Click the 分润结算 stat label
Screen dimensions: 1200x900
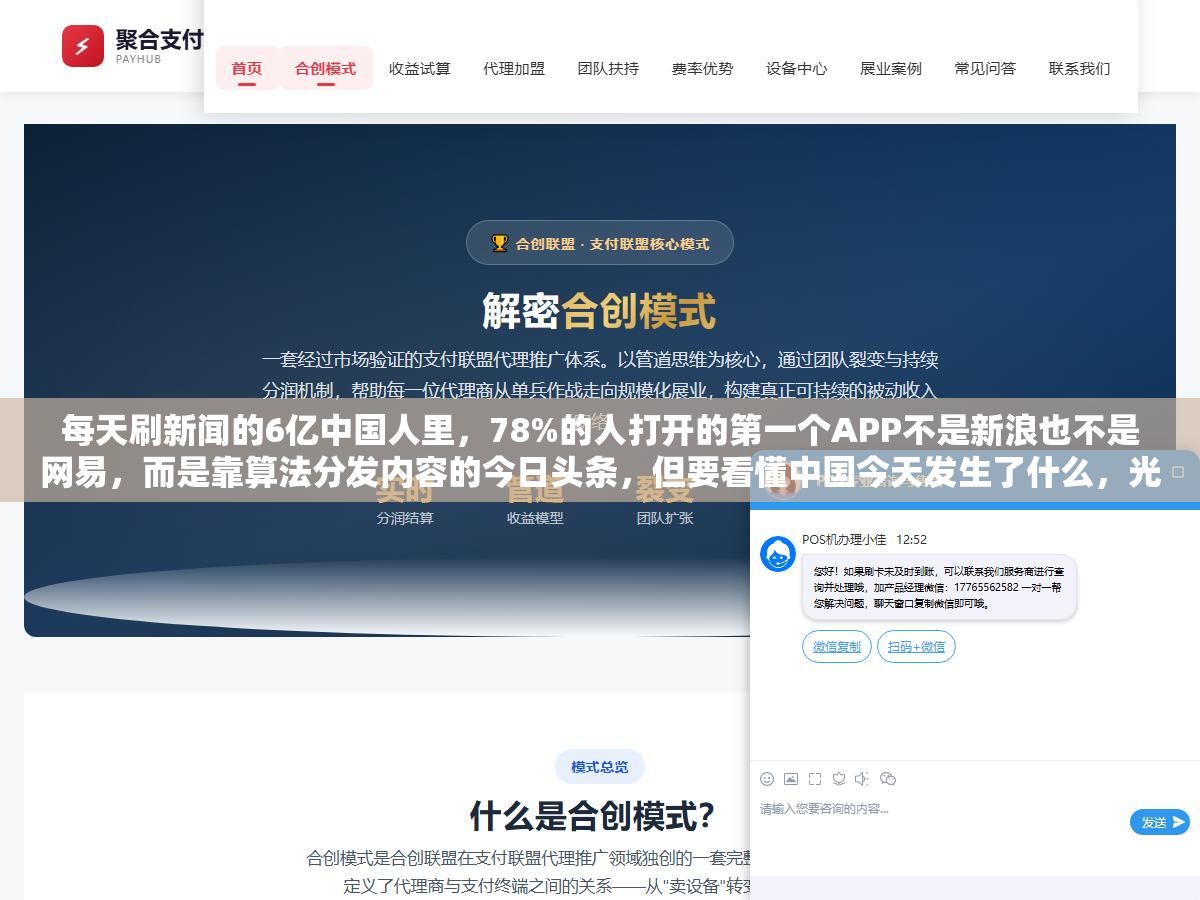click(405, 518)
